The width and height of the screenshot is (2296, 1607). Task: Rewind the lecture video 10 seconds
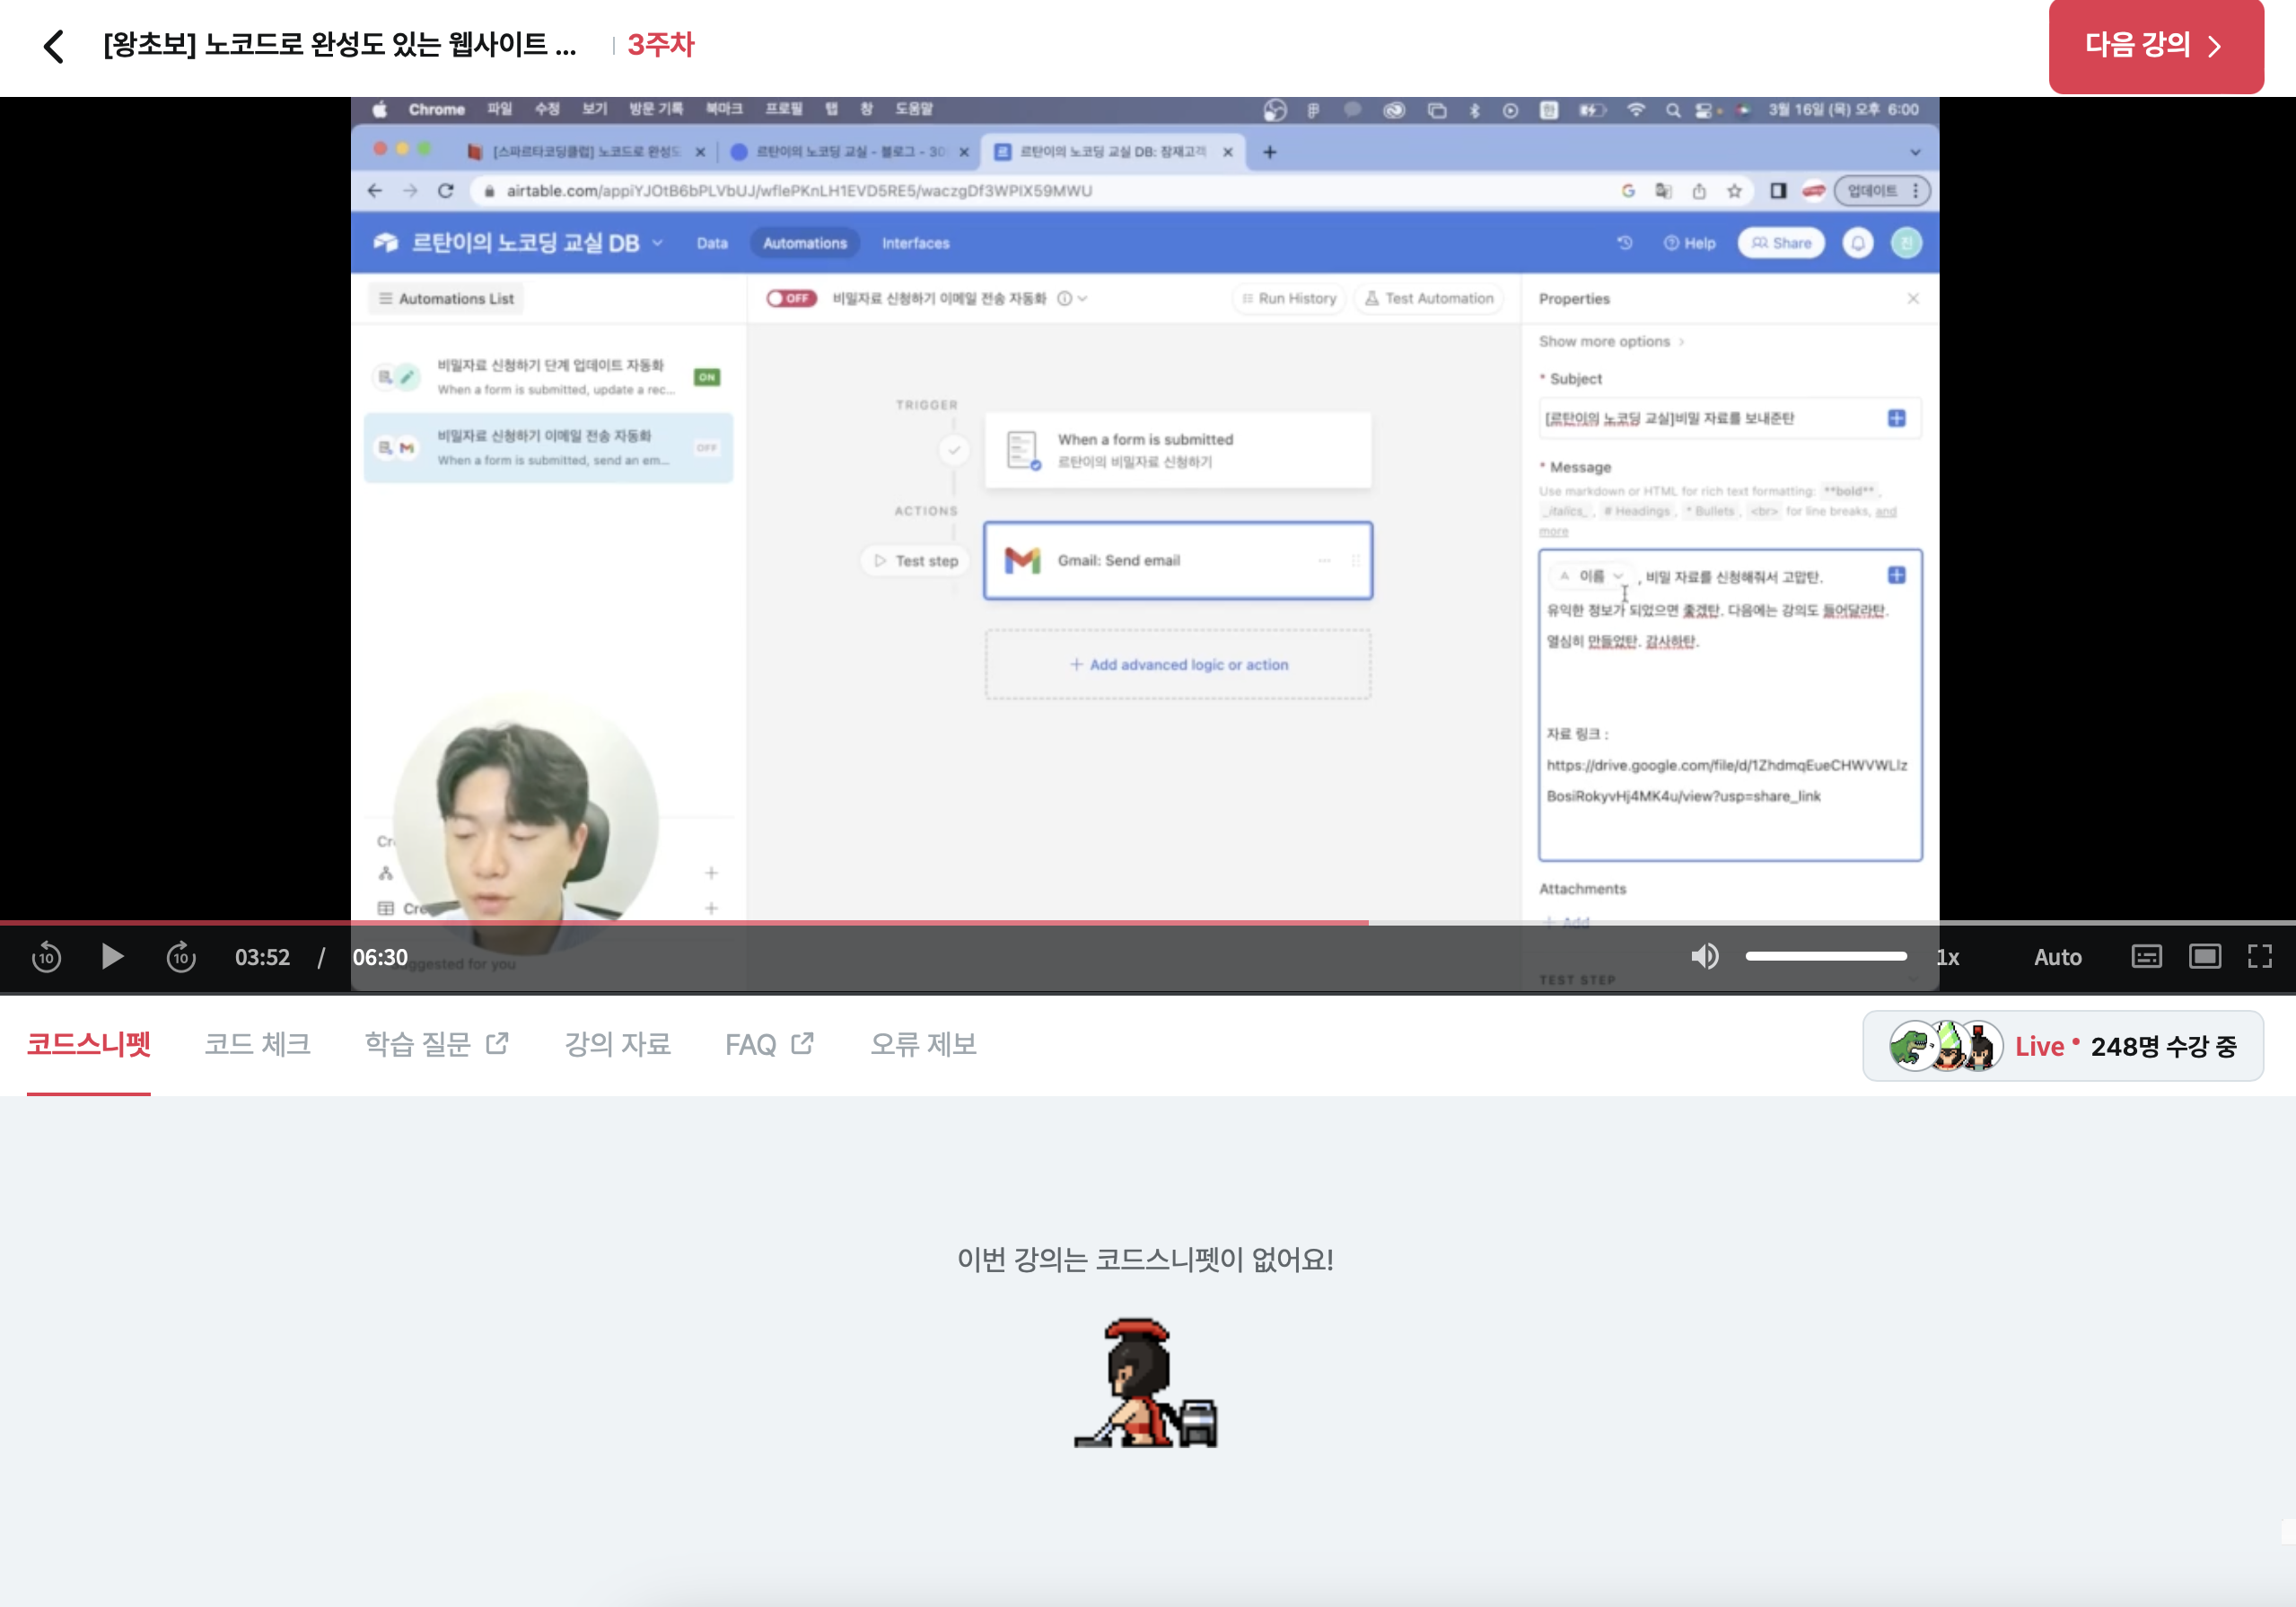point(46,957)
